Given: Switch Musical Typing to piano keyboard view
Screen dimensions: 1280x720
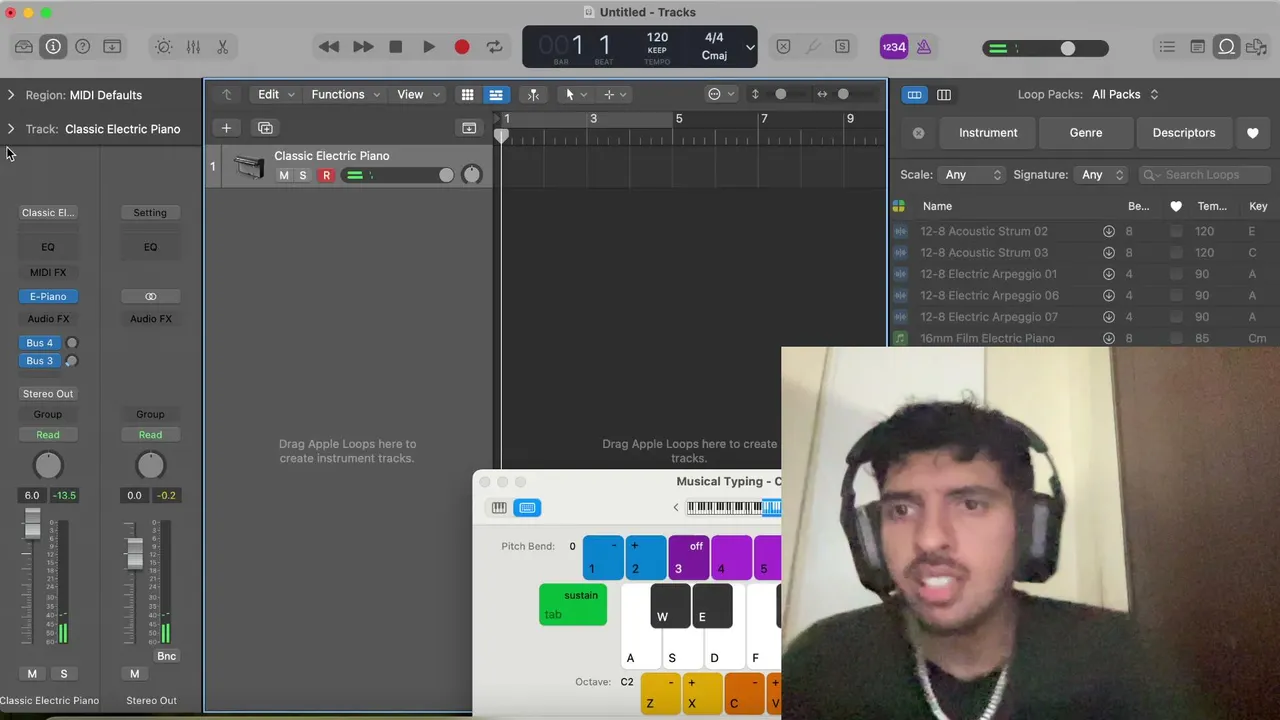Looking at the screenshot, I should (x=499, y=508).
